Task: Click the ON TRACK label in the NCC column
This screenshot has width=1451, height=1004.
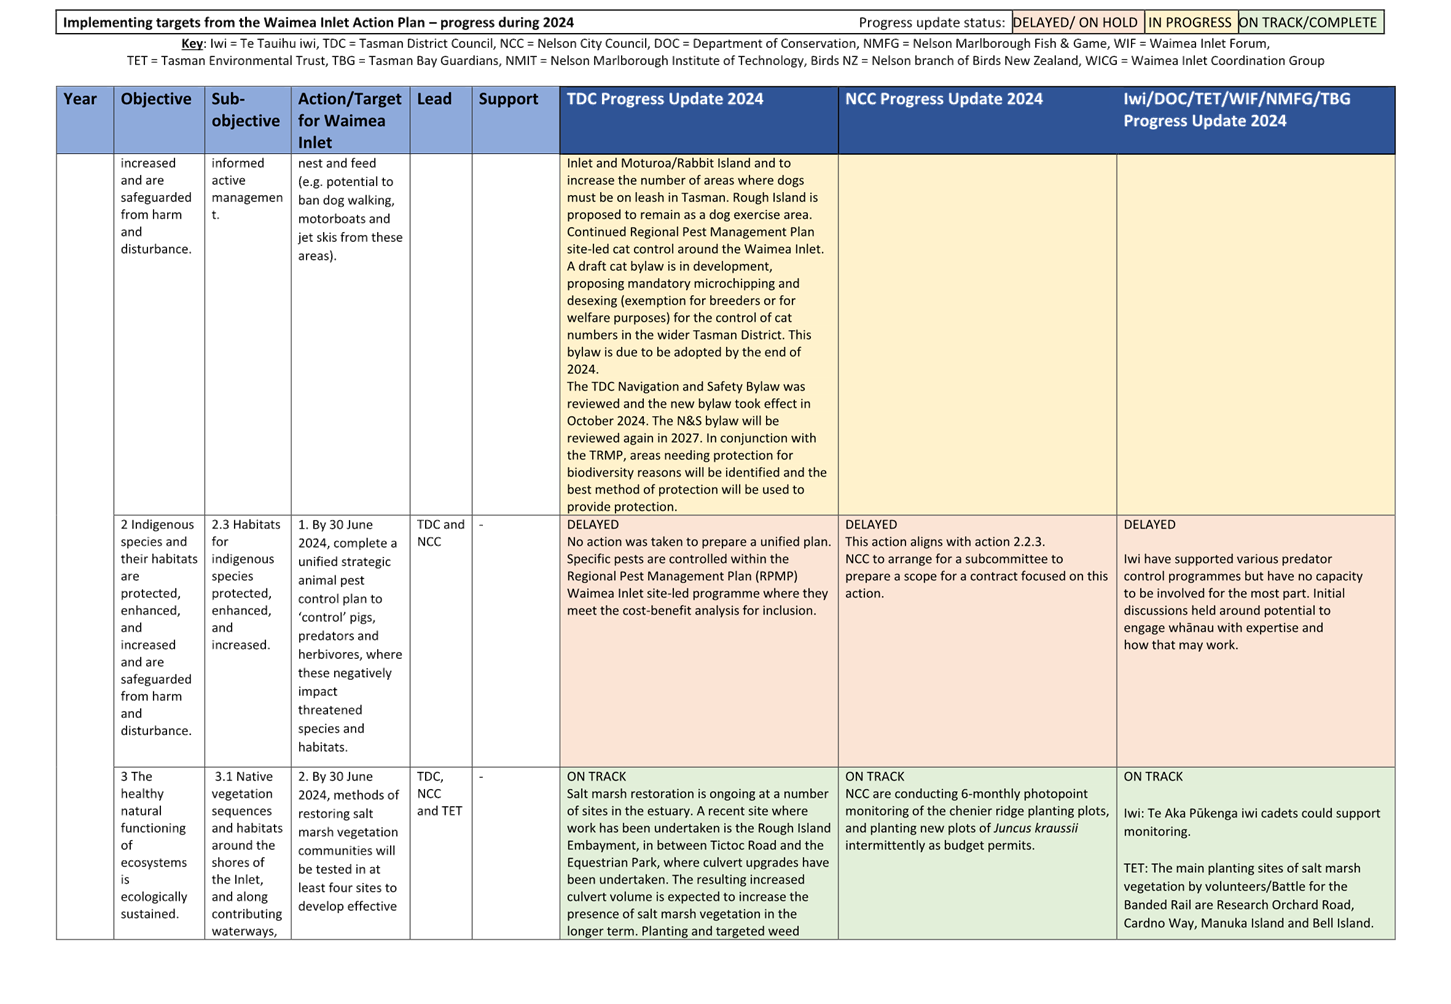Action: (x=875, y=776)
